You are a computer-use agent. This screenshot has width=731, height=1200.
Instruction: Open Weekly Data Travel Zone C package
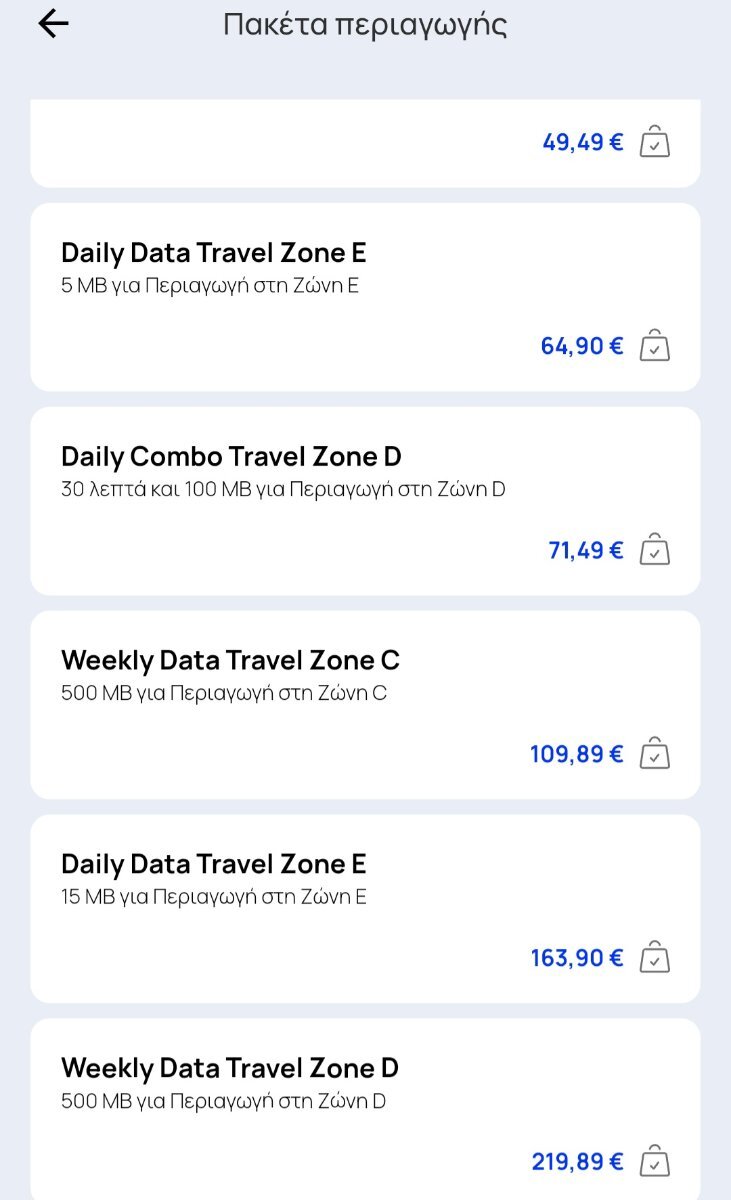[230, 661]
